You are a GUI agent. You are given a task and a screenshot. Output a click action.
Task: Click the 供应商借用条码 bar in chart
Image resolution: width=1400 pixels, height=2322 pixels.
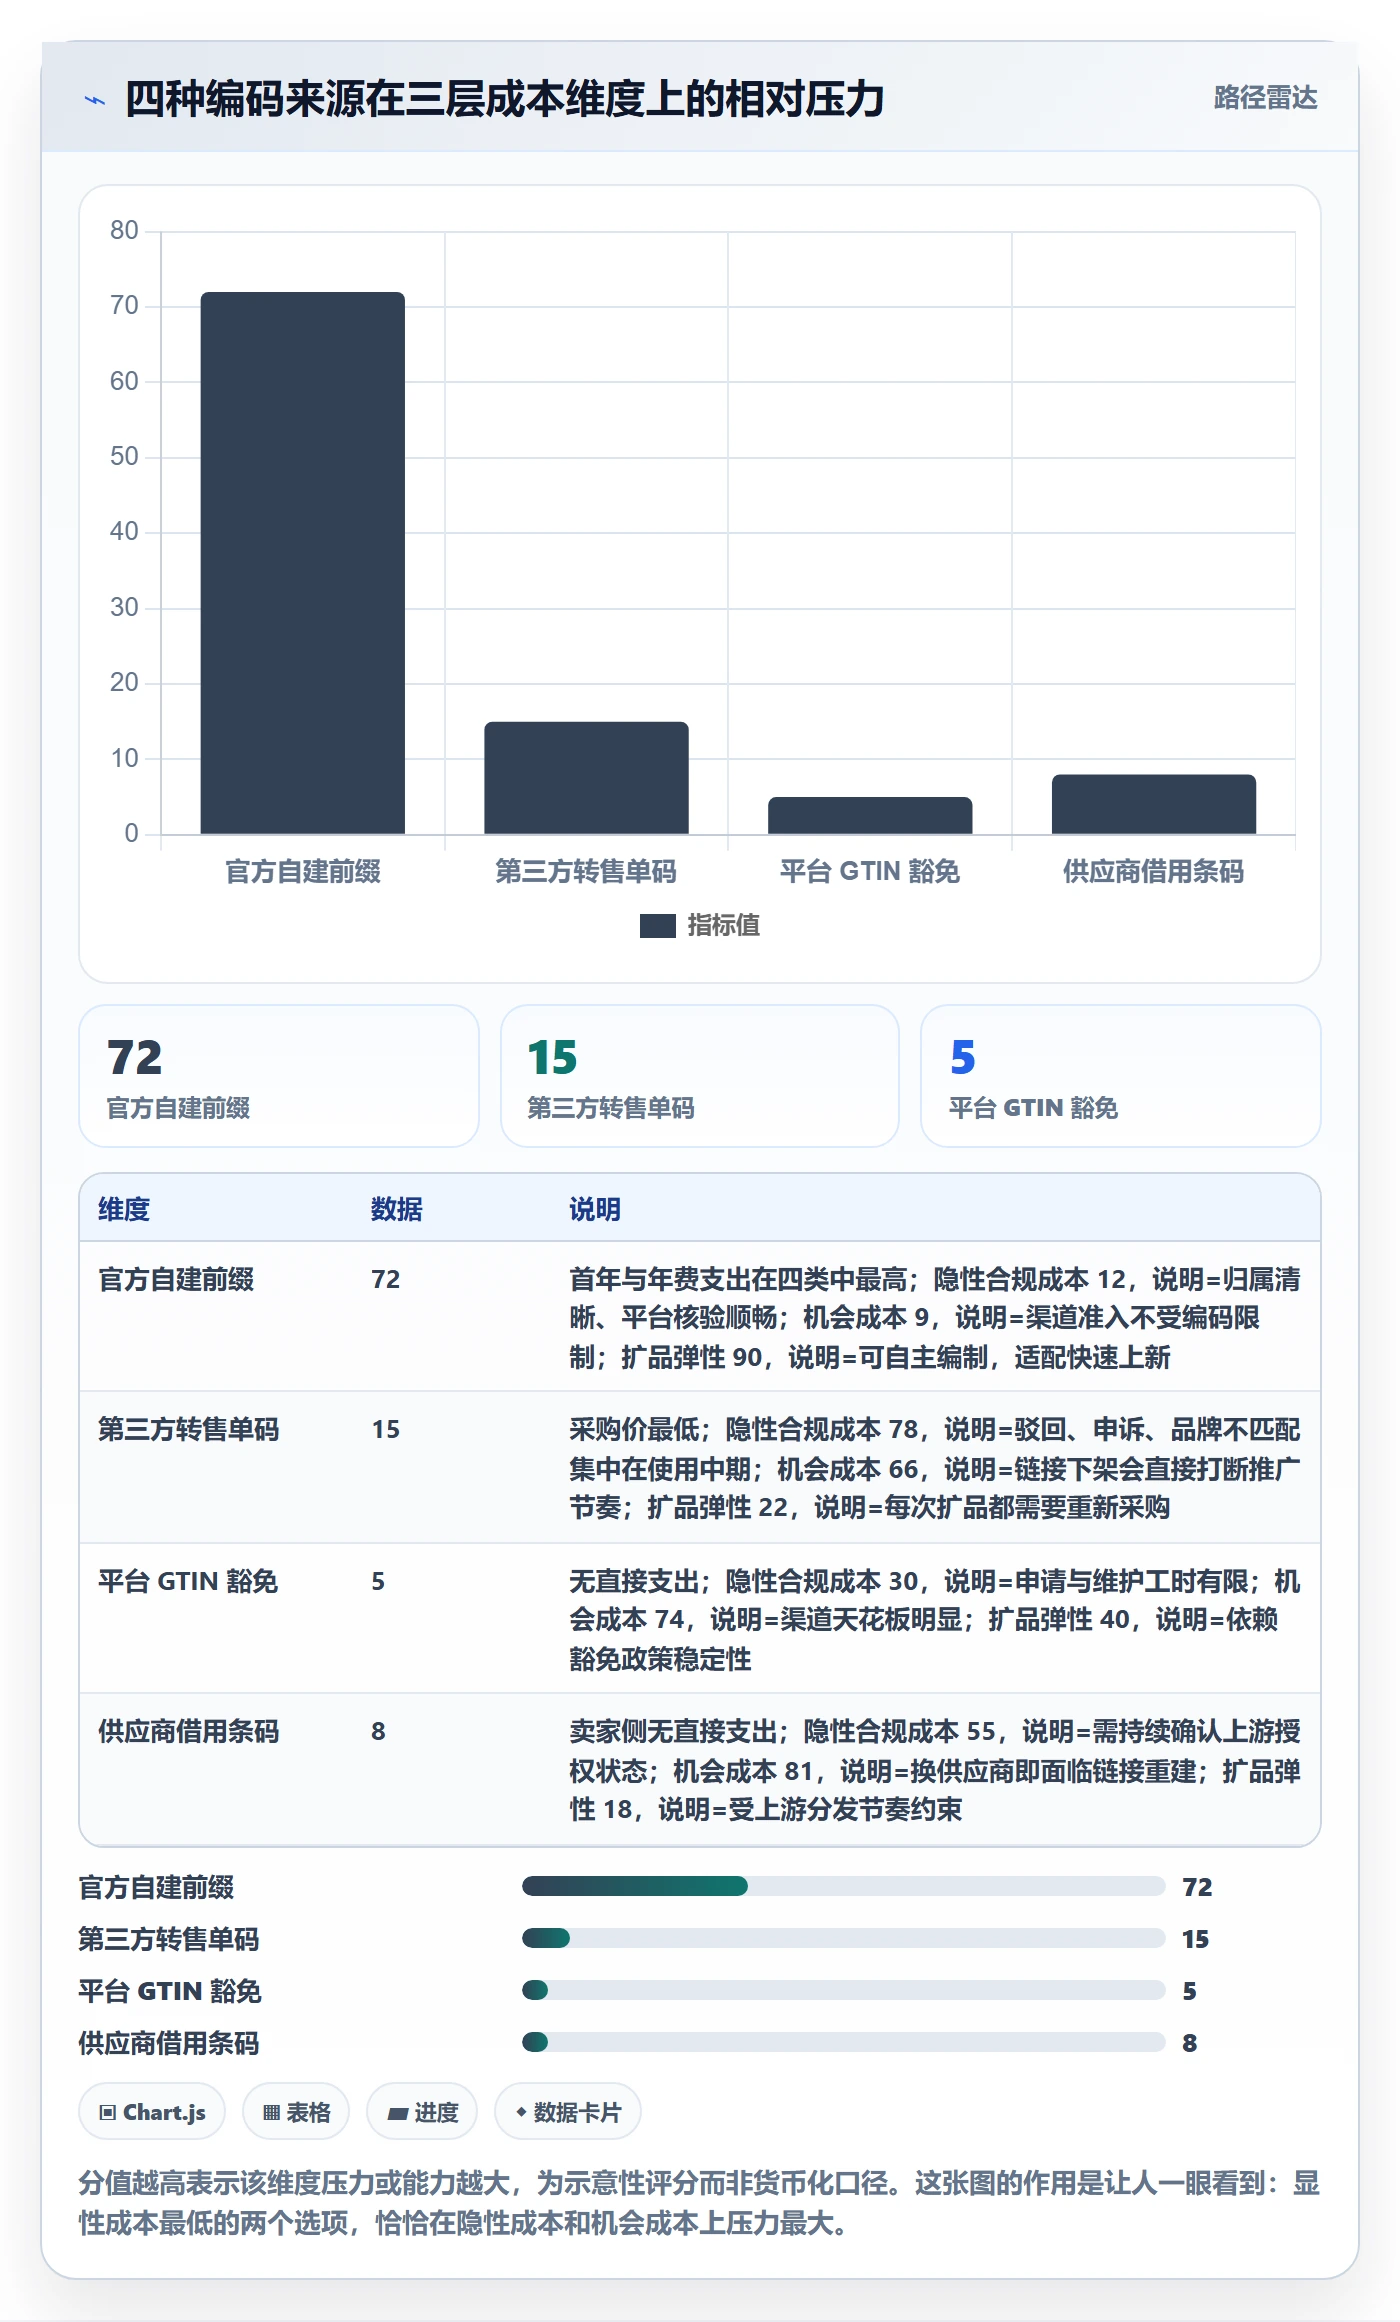click(x=1154, y=804)
